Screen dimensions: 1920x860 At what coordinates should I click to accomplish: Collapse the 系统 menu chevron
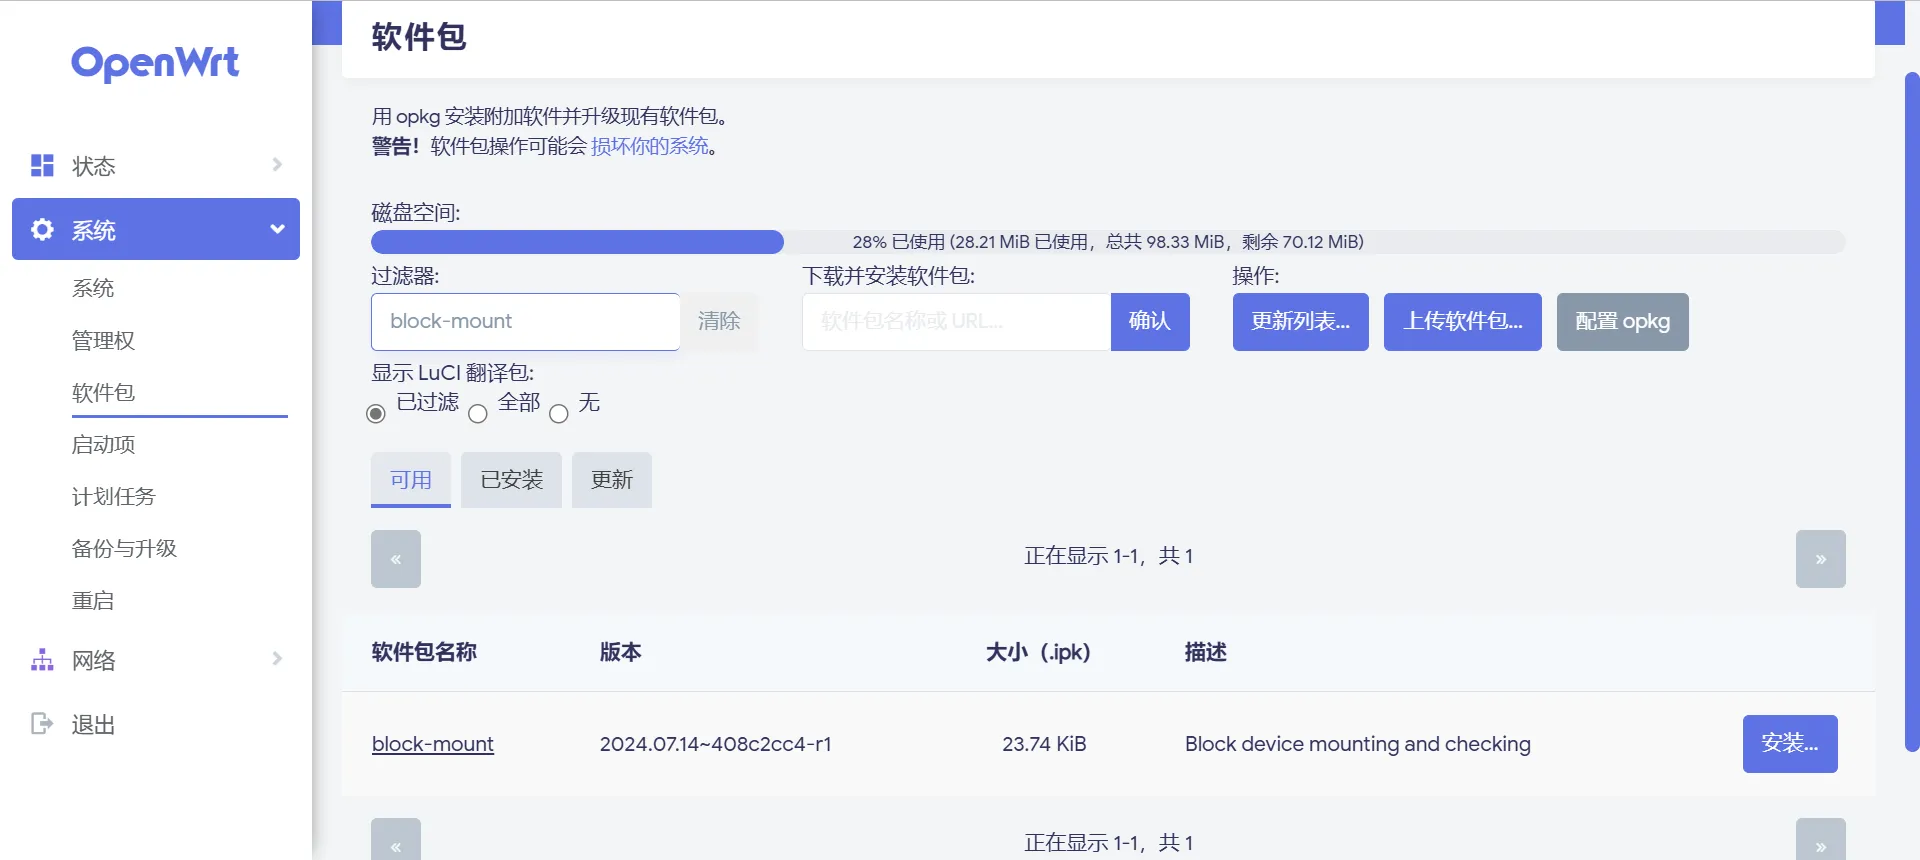tap(277, 229)
